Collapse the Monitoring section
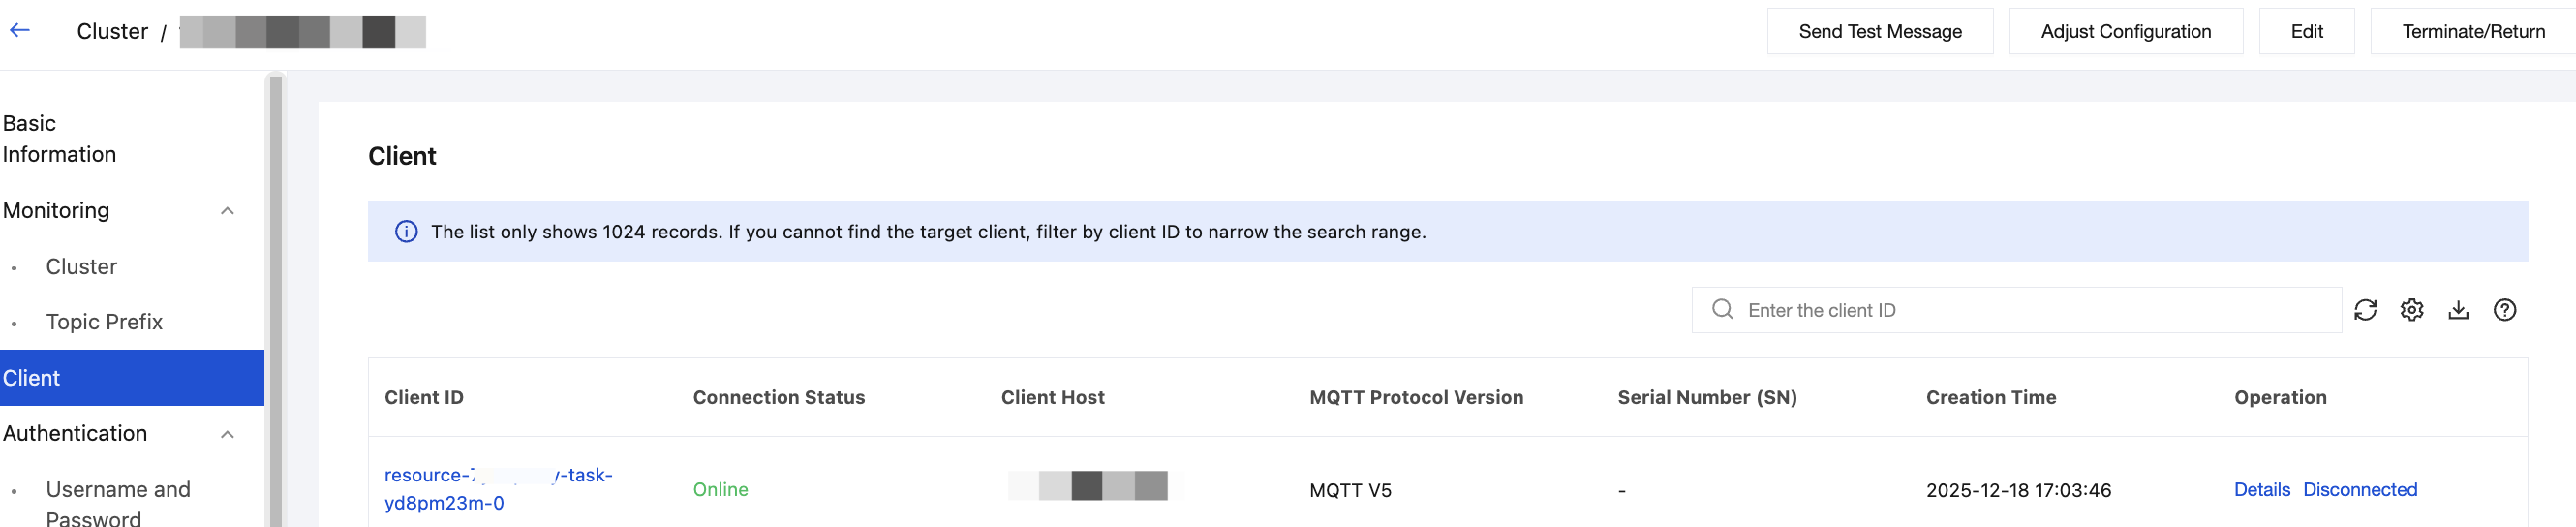Screen dimensions: 2576x527 [x=227, y=211]
